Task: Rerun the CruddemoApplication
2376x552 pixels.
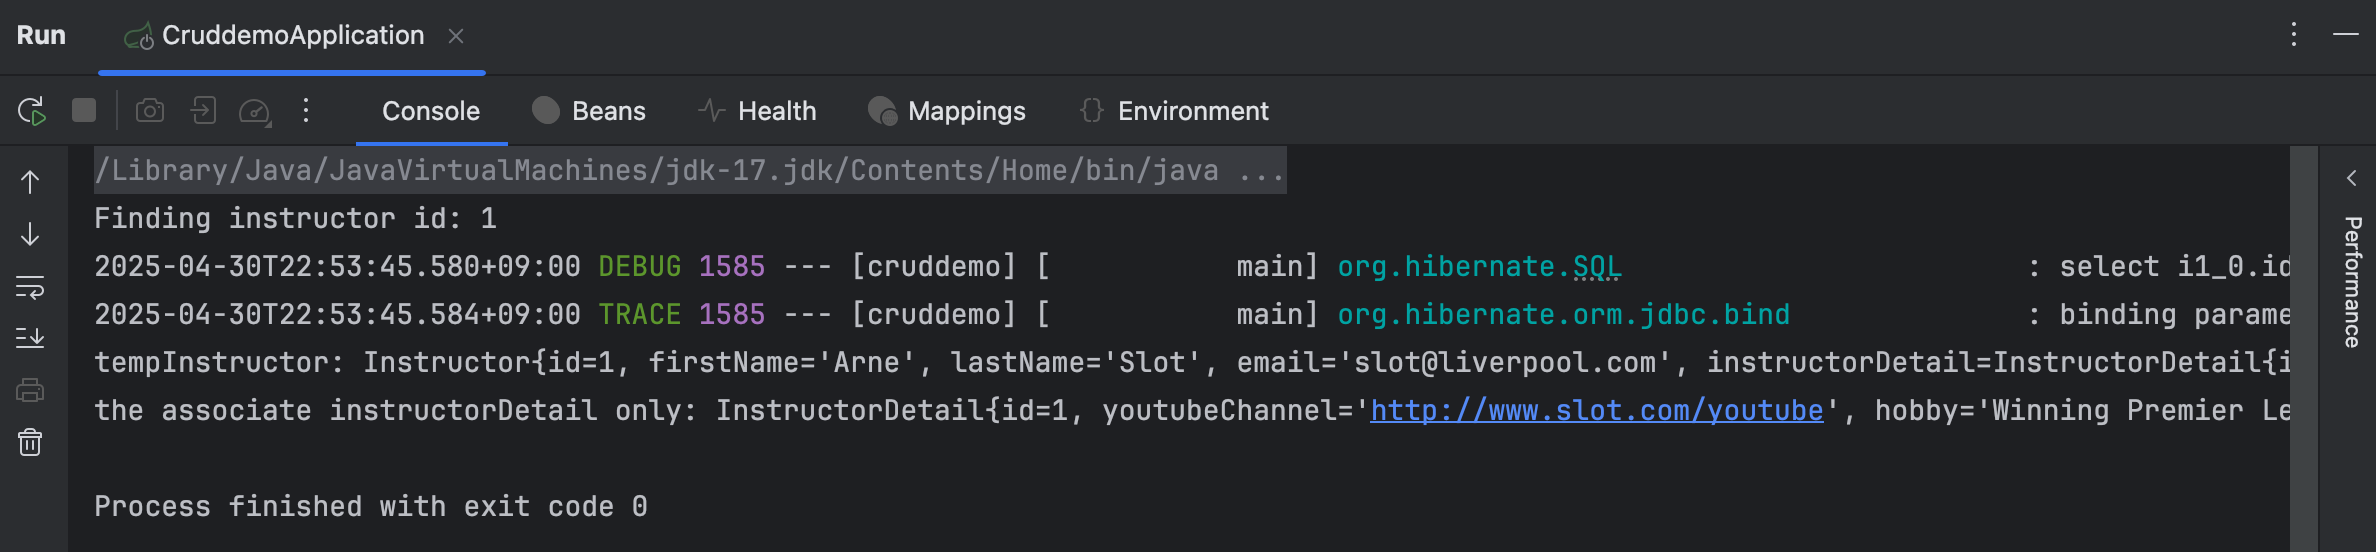Action: pyautogui.click(x=32, y=111)
